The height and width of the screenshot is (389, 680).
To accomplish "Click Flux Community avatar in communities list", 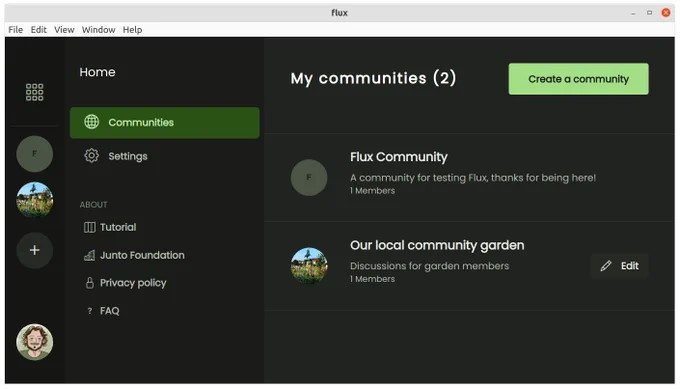I will 309,177.
